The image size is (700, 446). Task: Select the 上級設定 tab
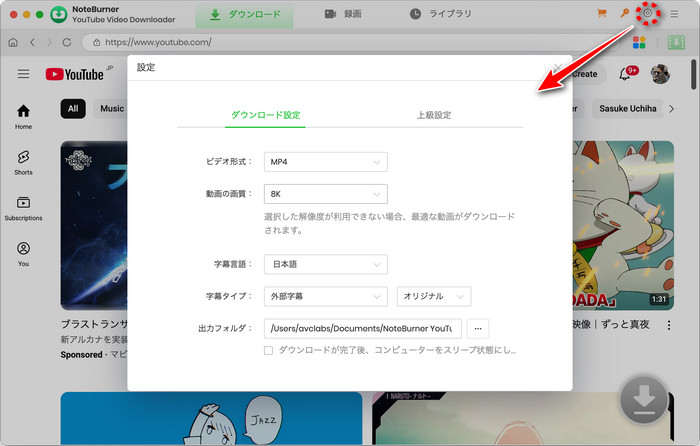pos(433,115)
